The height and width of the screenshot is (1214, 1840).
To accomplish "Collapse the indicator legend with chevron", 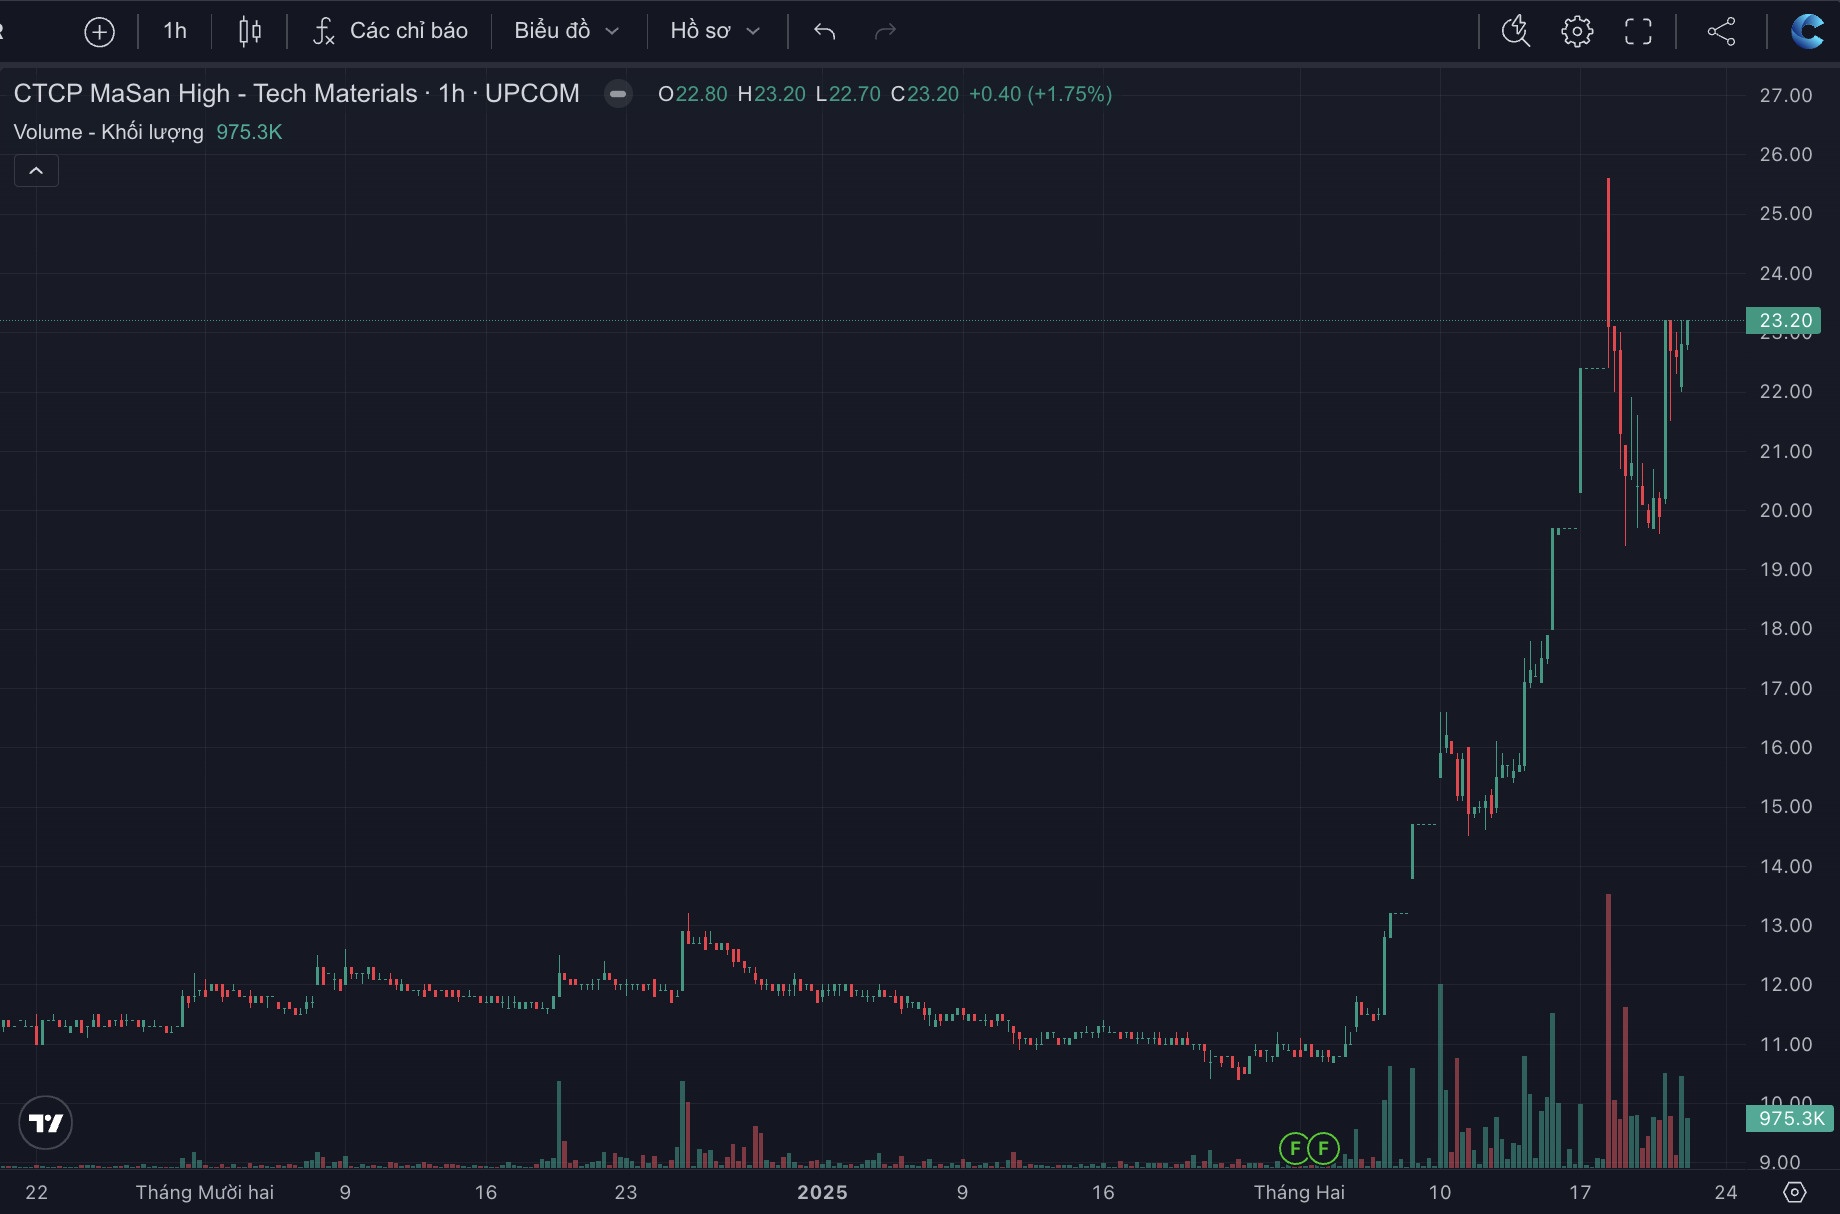I will tap(36, 171).
